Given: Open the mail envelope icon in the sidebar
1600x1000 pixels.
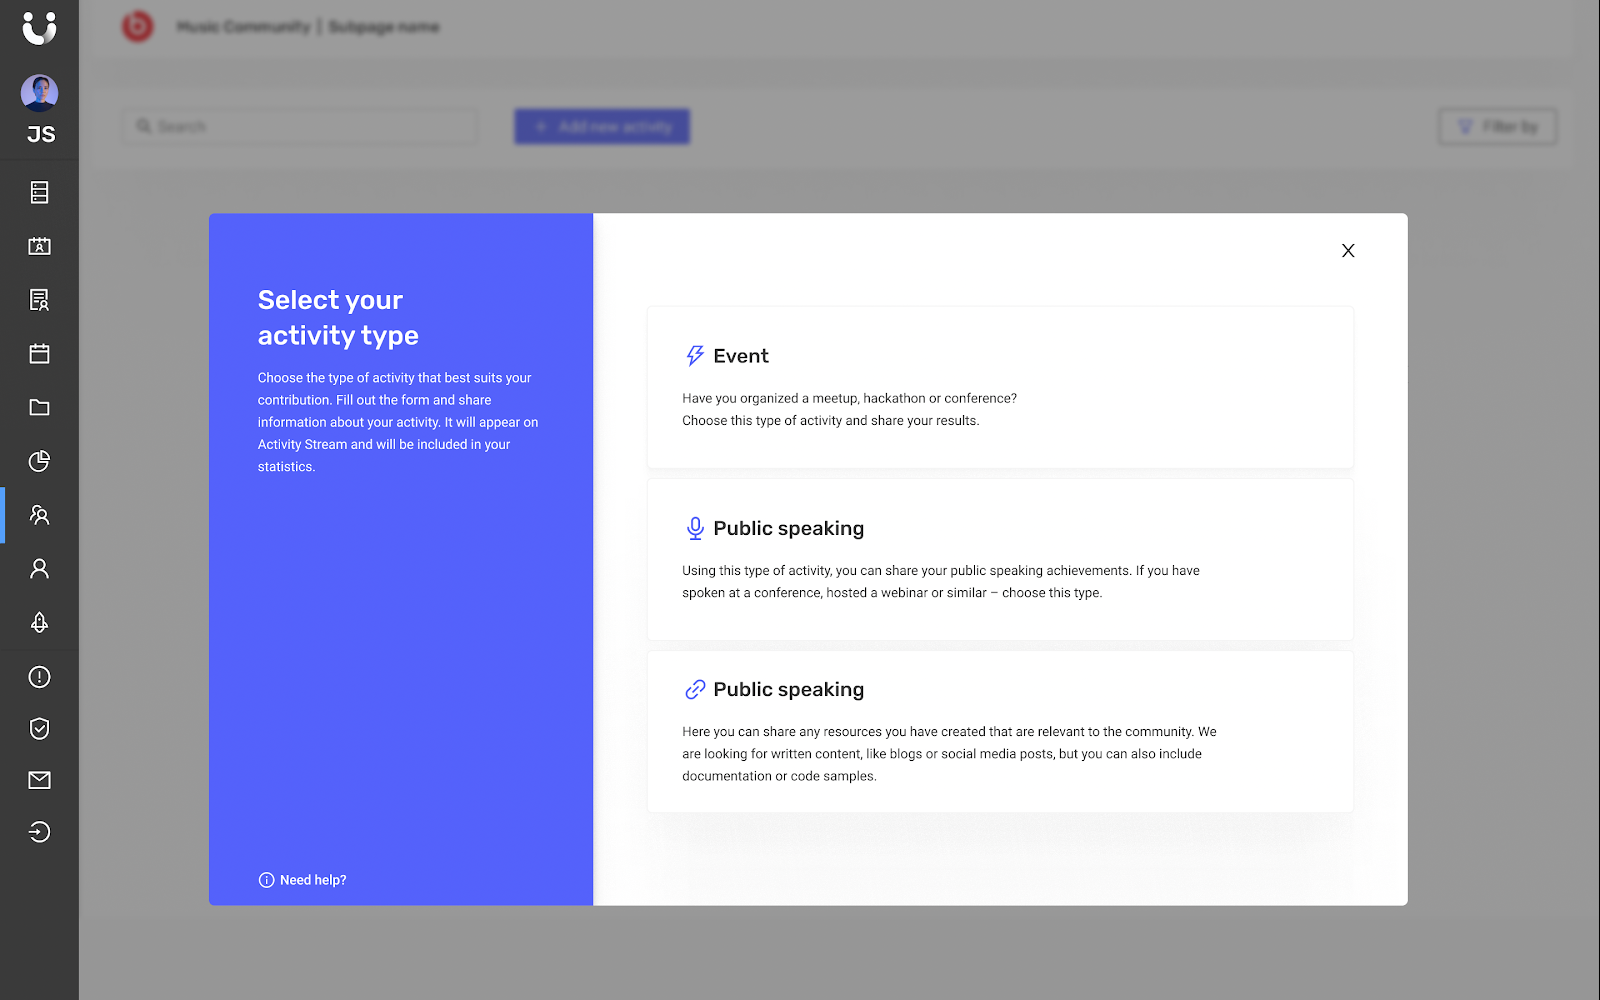Looking at the screenshot, I should pos(39,780).
